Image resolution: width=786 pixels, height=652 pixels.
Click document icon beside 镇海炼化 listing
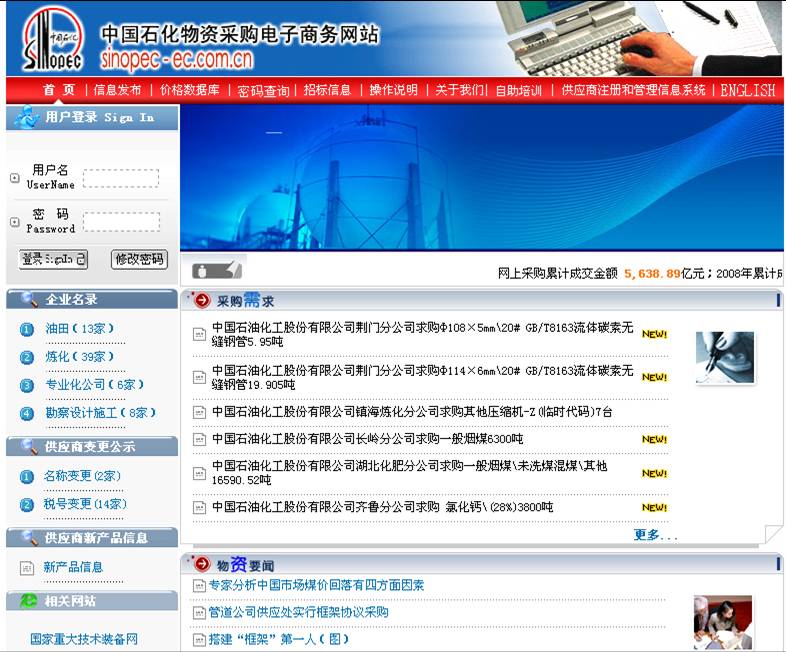(x=200, y=412)
